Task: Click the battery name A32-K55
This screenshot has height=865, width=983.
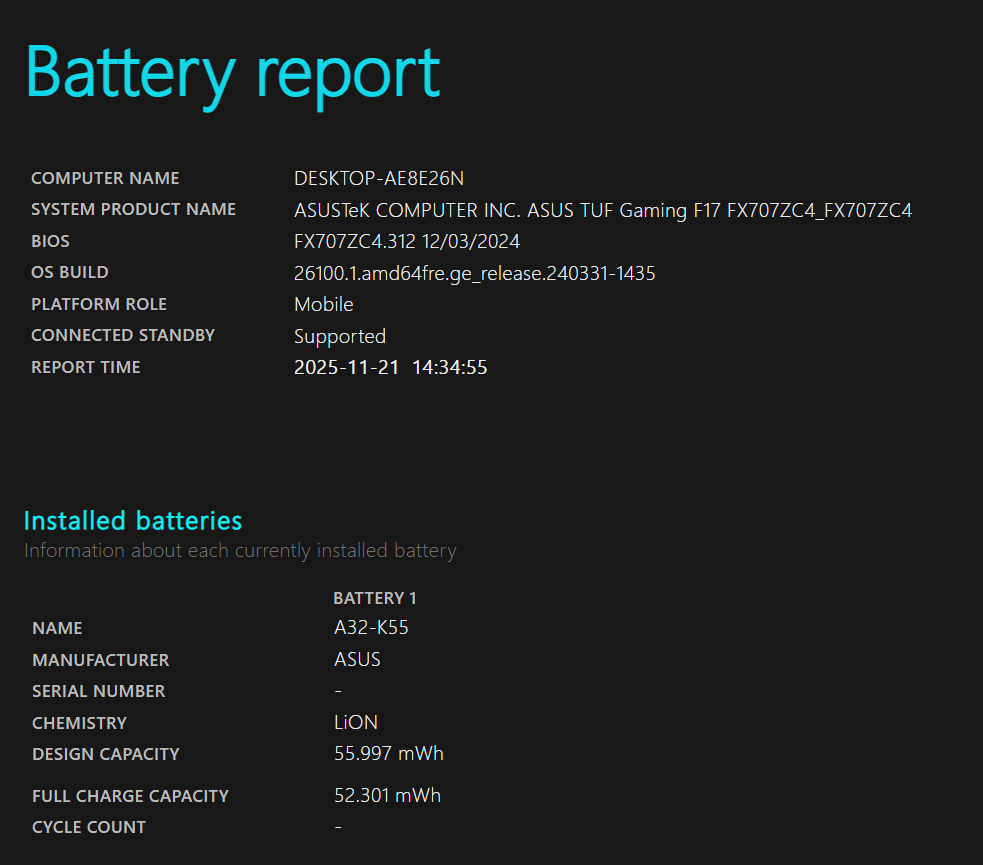Action: [371, 628]
